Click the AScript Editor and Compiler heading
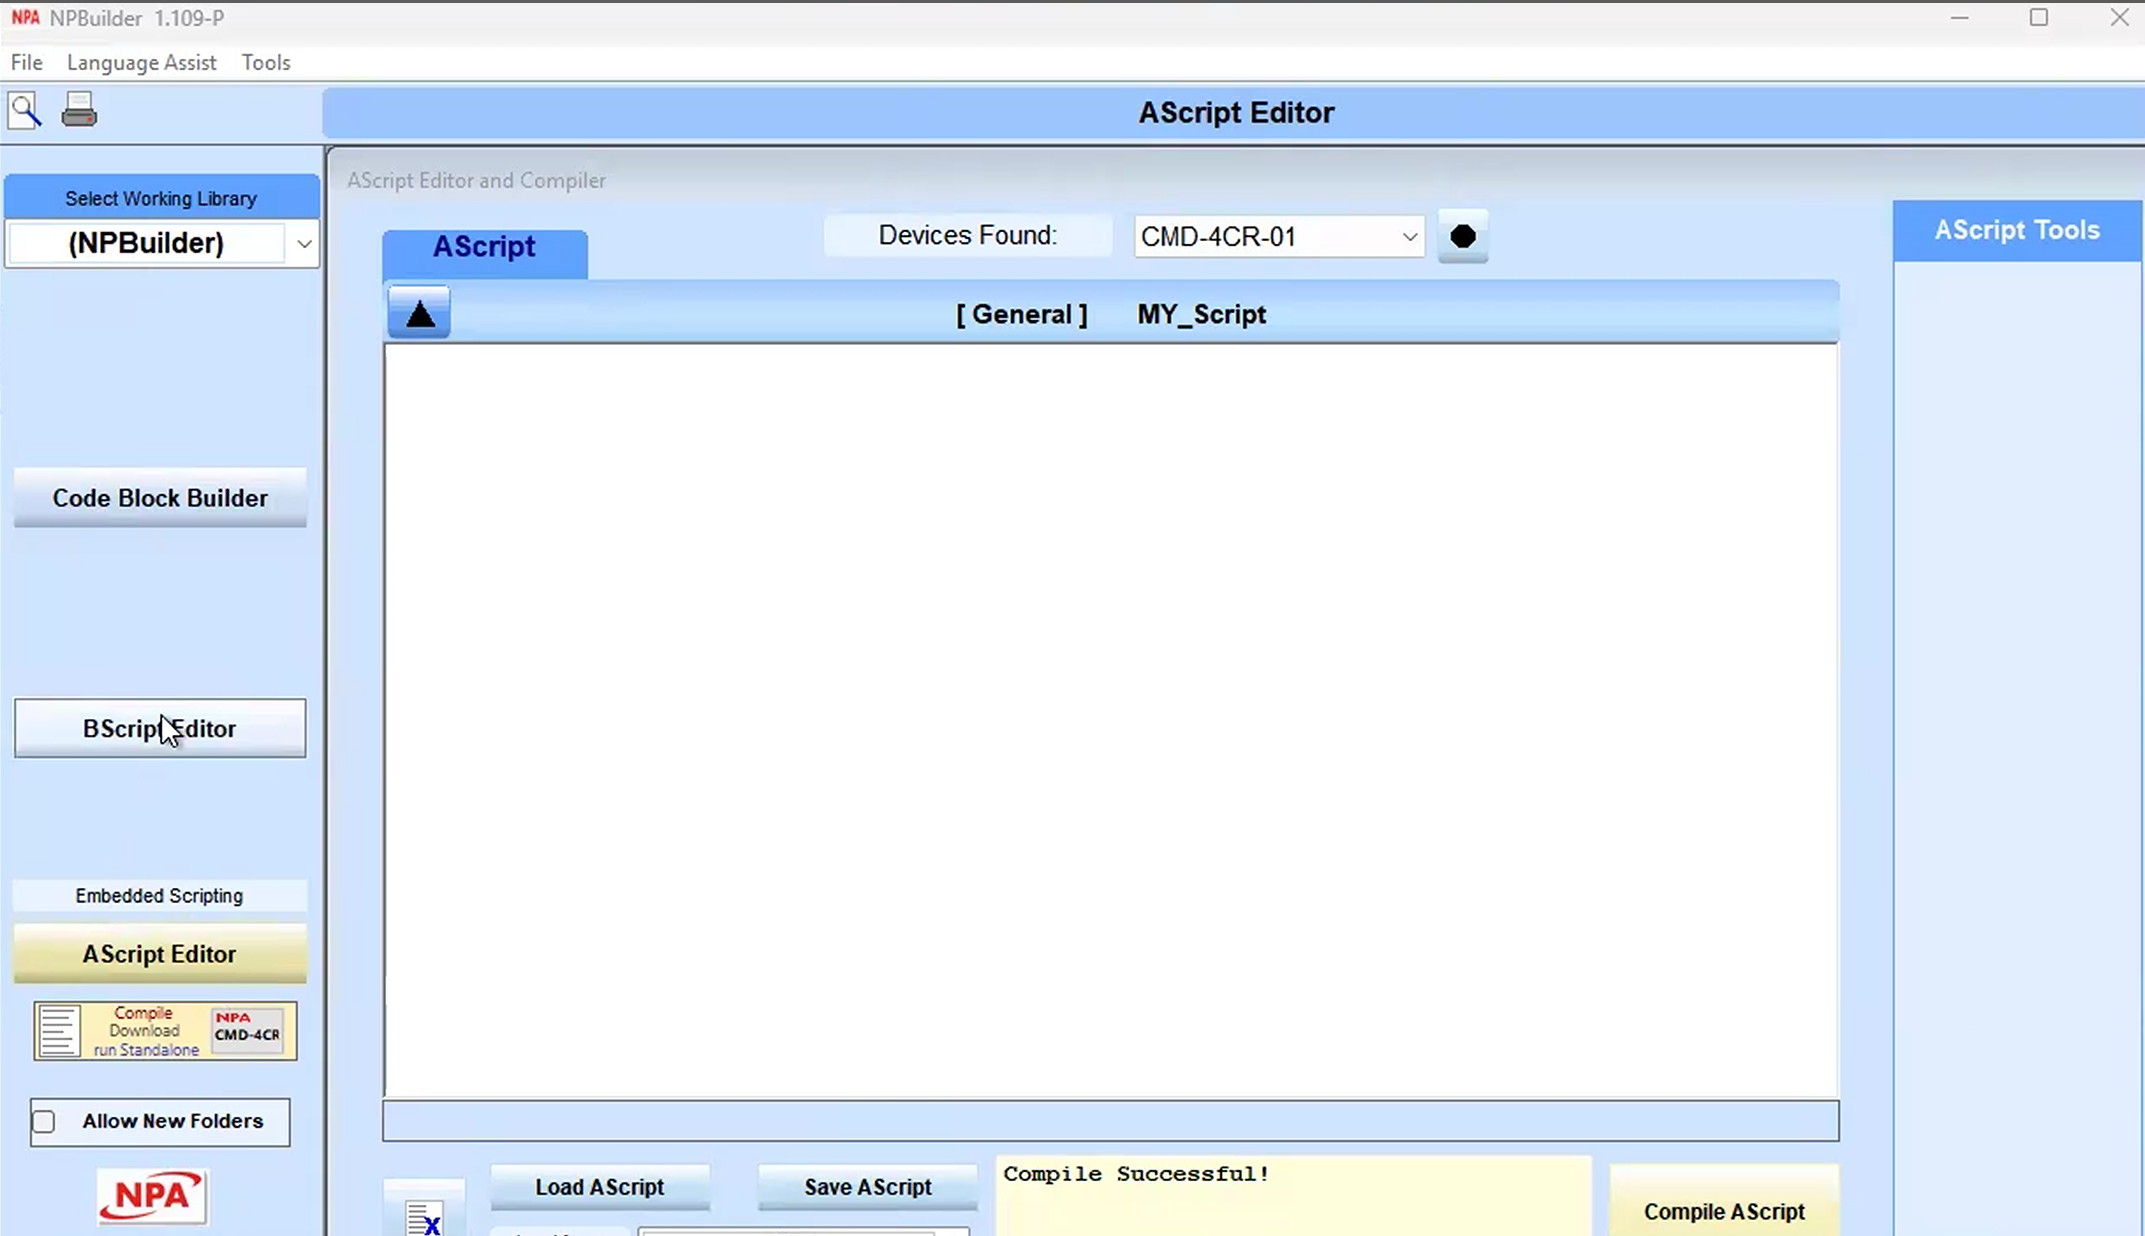 click(476, 180)
